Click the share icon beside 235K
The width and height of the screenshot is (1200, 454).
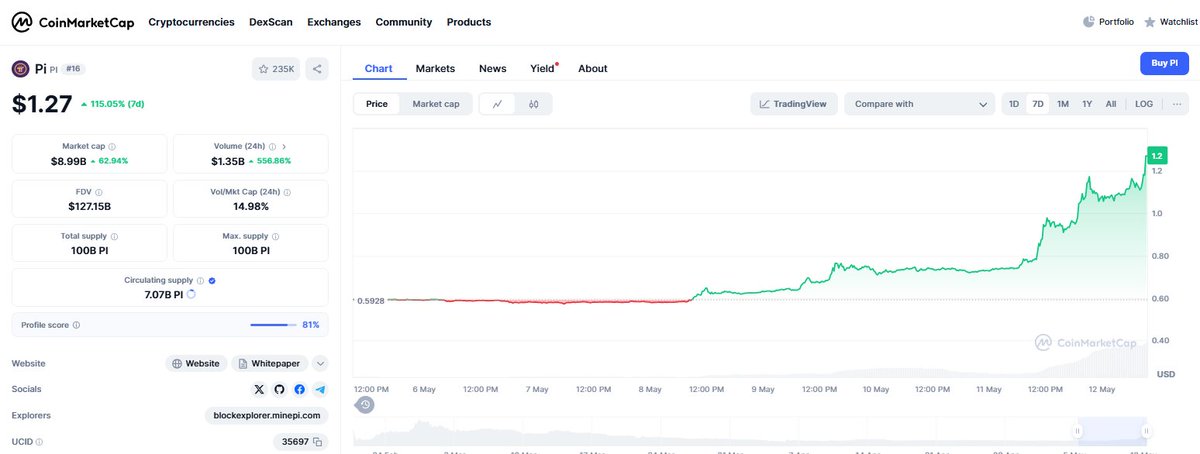(317, 69)
